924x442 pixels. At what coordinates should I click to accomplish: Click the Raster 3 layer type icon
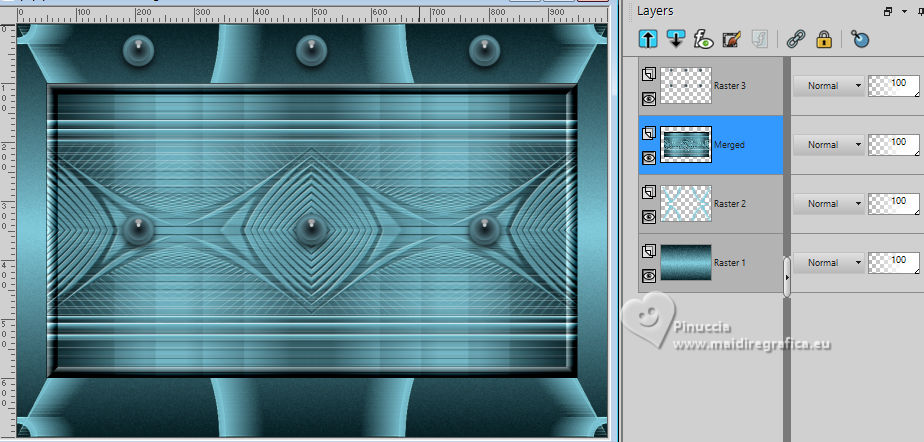649,74
